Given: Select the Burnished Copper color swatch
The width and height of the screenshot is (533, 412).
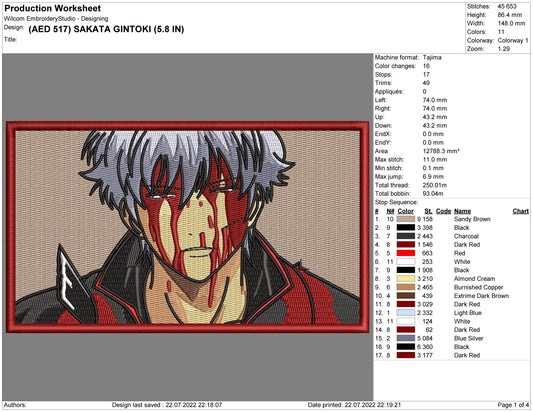Looking at the screenshot, I should tap(406, 287).
